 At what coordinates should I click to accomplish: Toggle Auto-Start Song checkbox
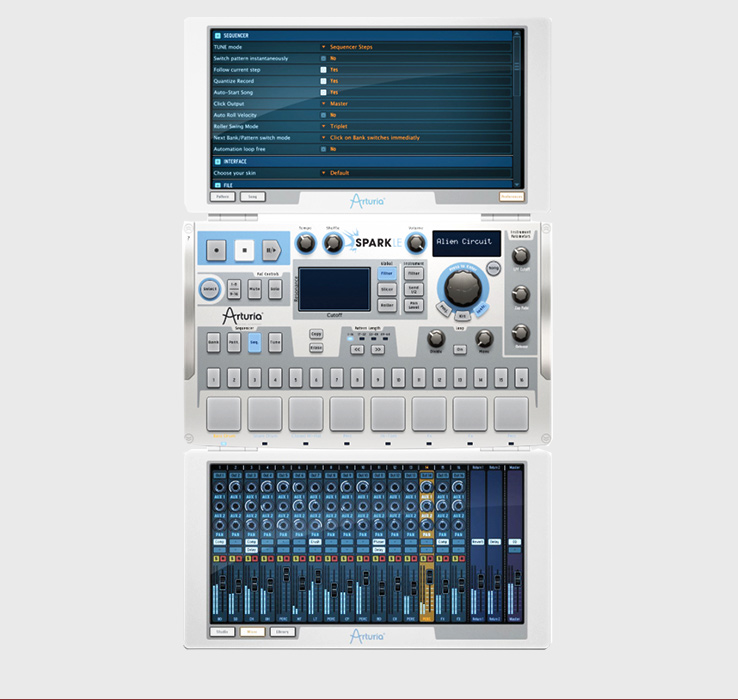323,92
